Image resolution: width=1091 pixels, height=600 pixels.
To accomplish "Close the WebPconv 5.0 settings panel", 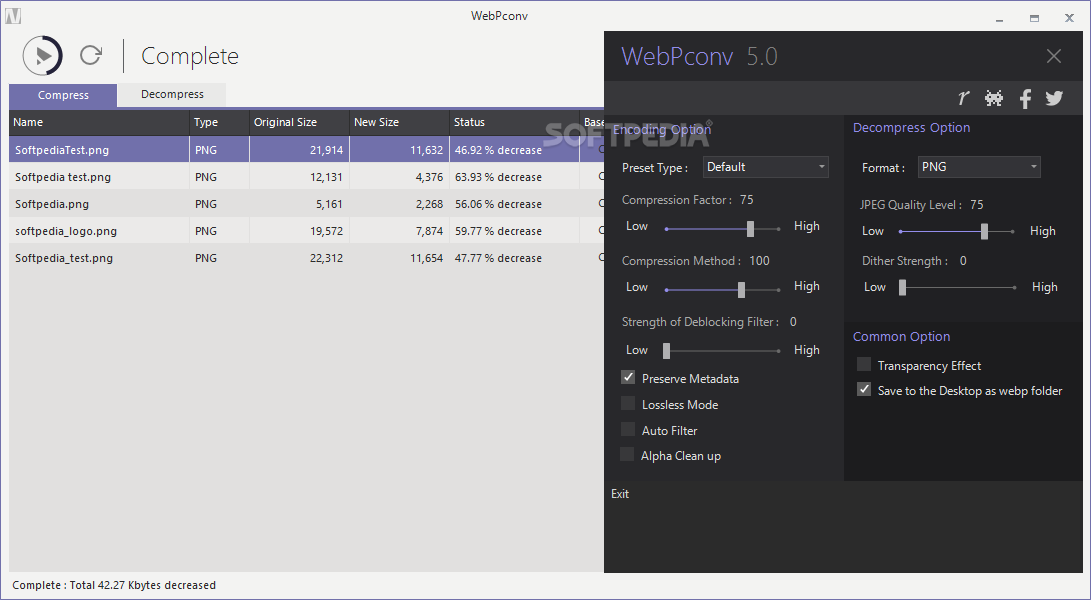I will (x=1053, y=56).
